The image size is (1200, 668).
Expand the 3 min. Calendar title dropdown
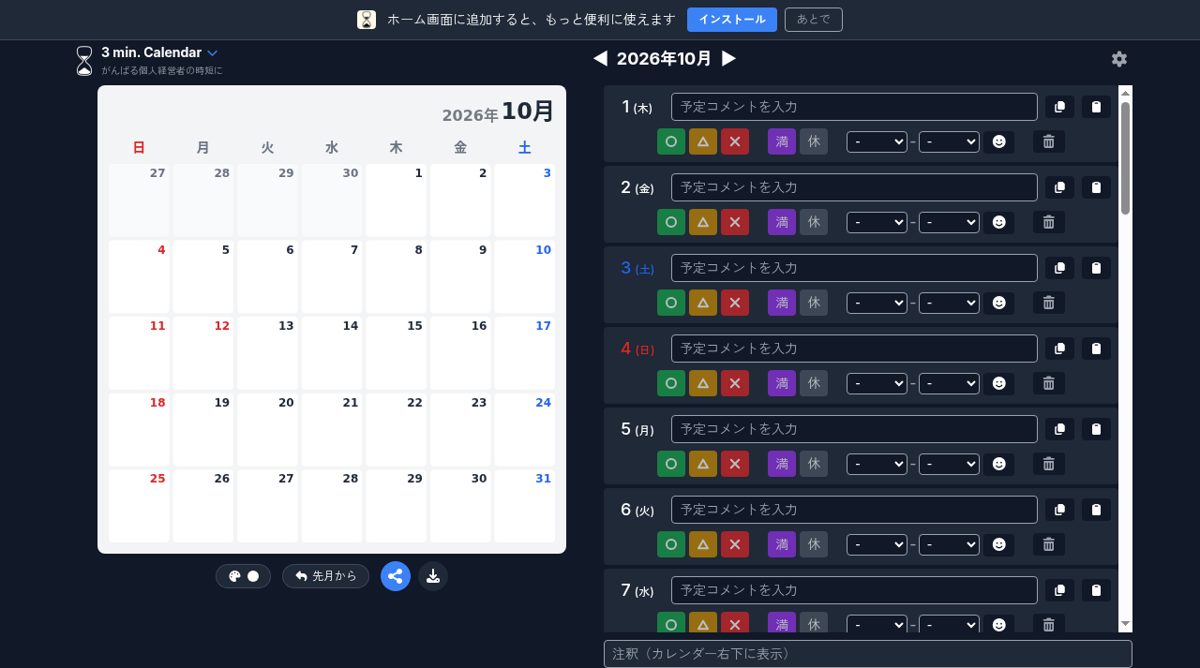pos(212,53)
